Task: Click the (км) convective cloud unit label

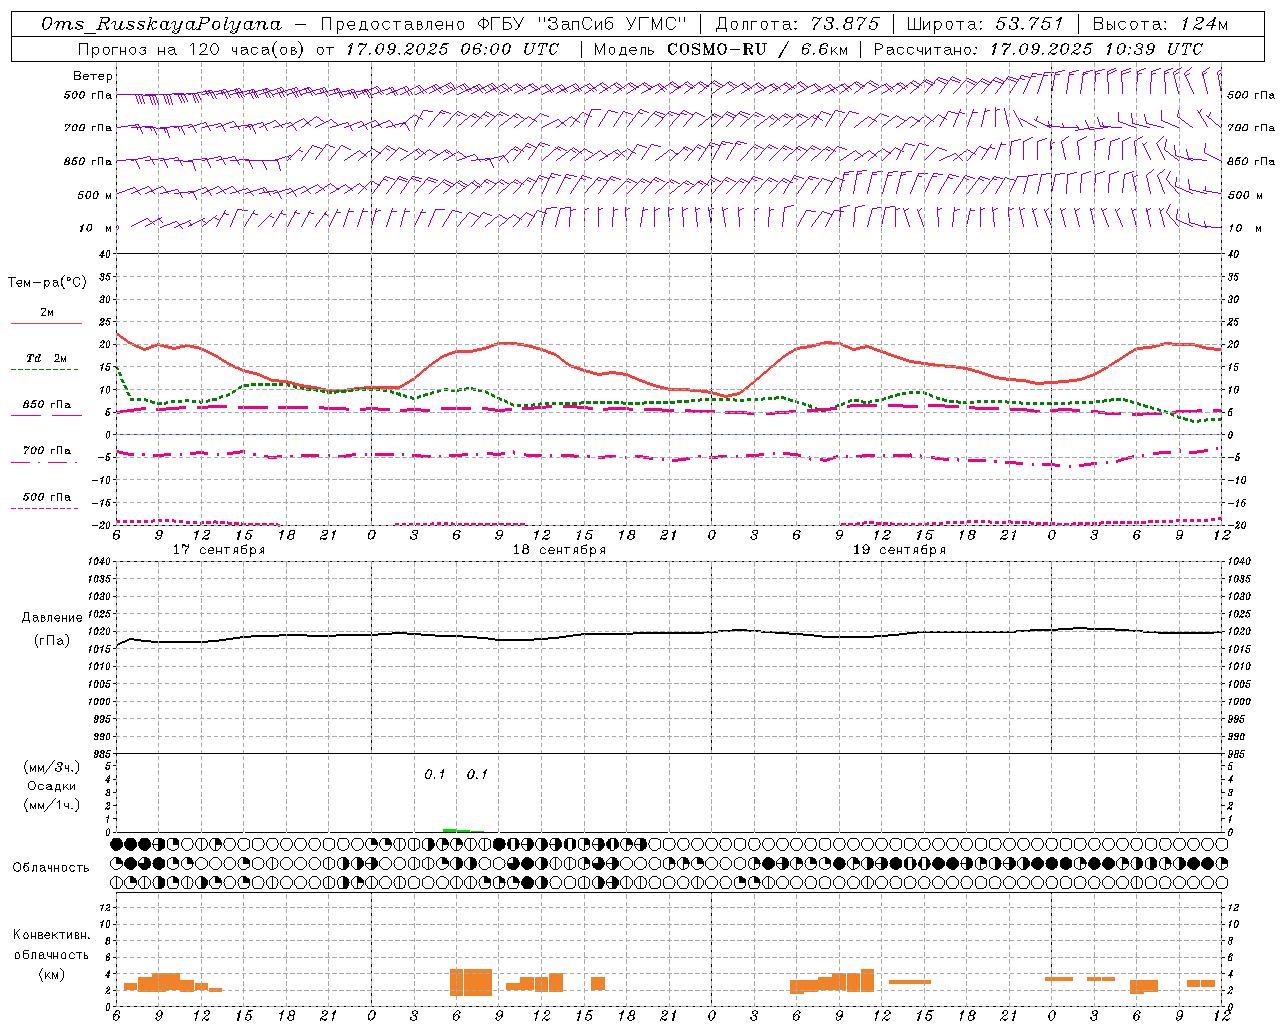Action: [51, 974]
